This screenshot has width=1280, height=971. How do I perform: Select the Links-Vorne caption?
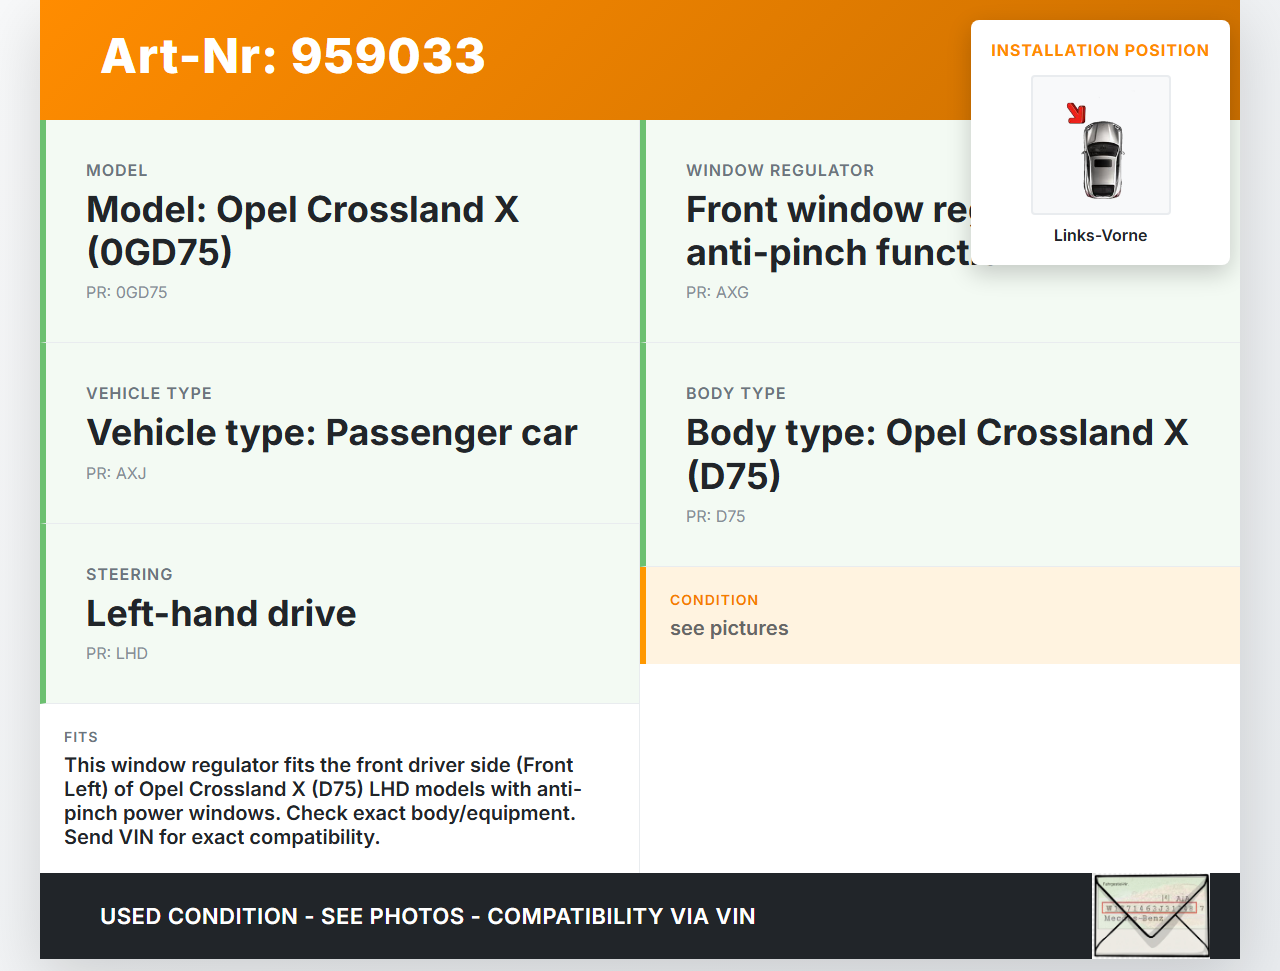click(1100, 235)
